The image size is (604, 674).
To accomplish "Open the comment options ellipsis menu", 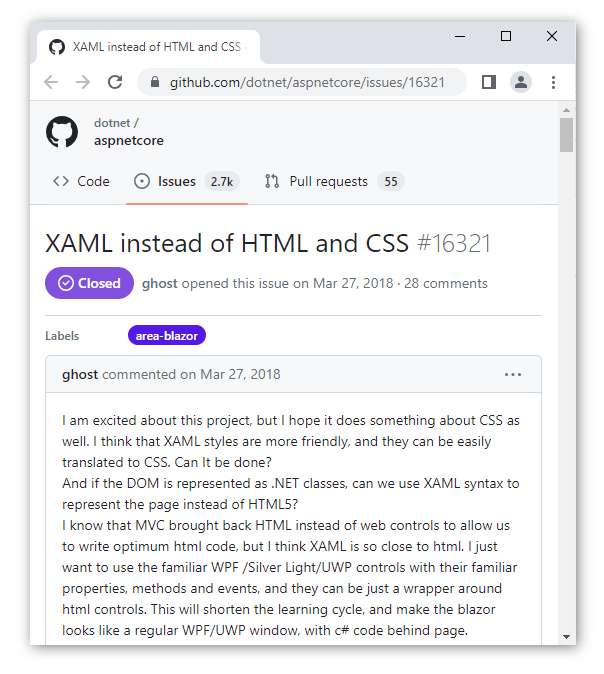I will (x=513, y=374).
